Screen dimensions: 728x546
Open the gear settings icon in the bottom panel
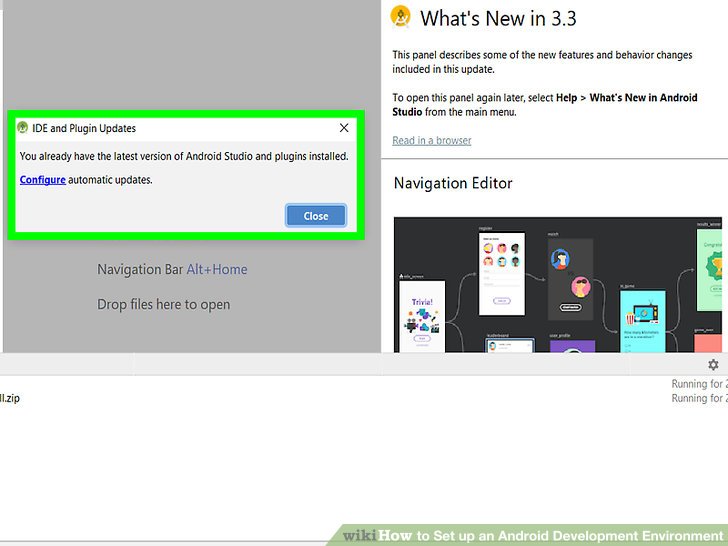coord(713,364)
